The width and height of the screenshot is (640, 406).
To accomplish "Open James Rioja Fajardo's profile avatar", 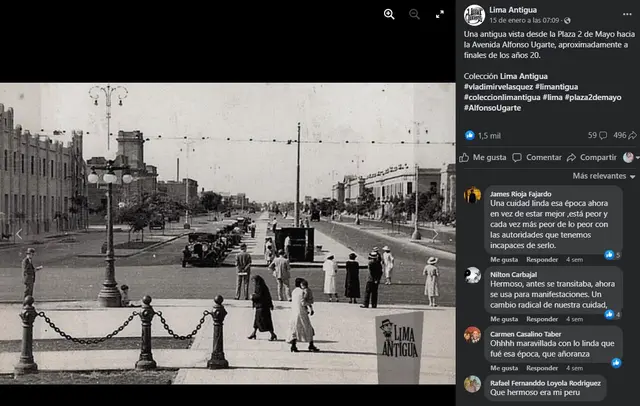I will 472,196.
